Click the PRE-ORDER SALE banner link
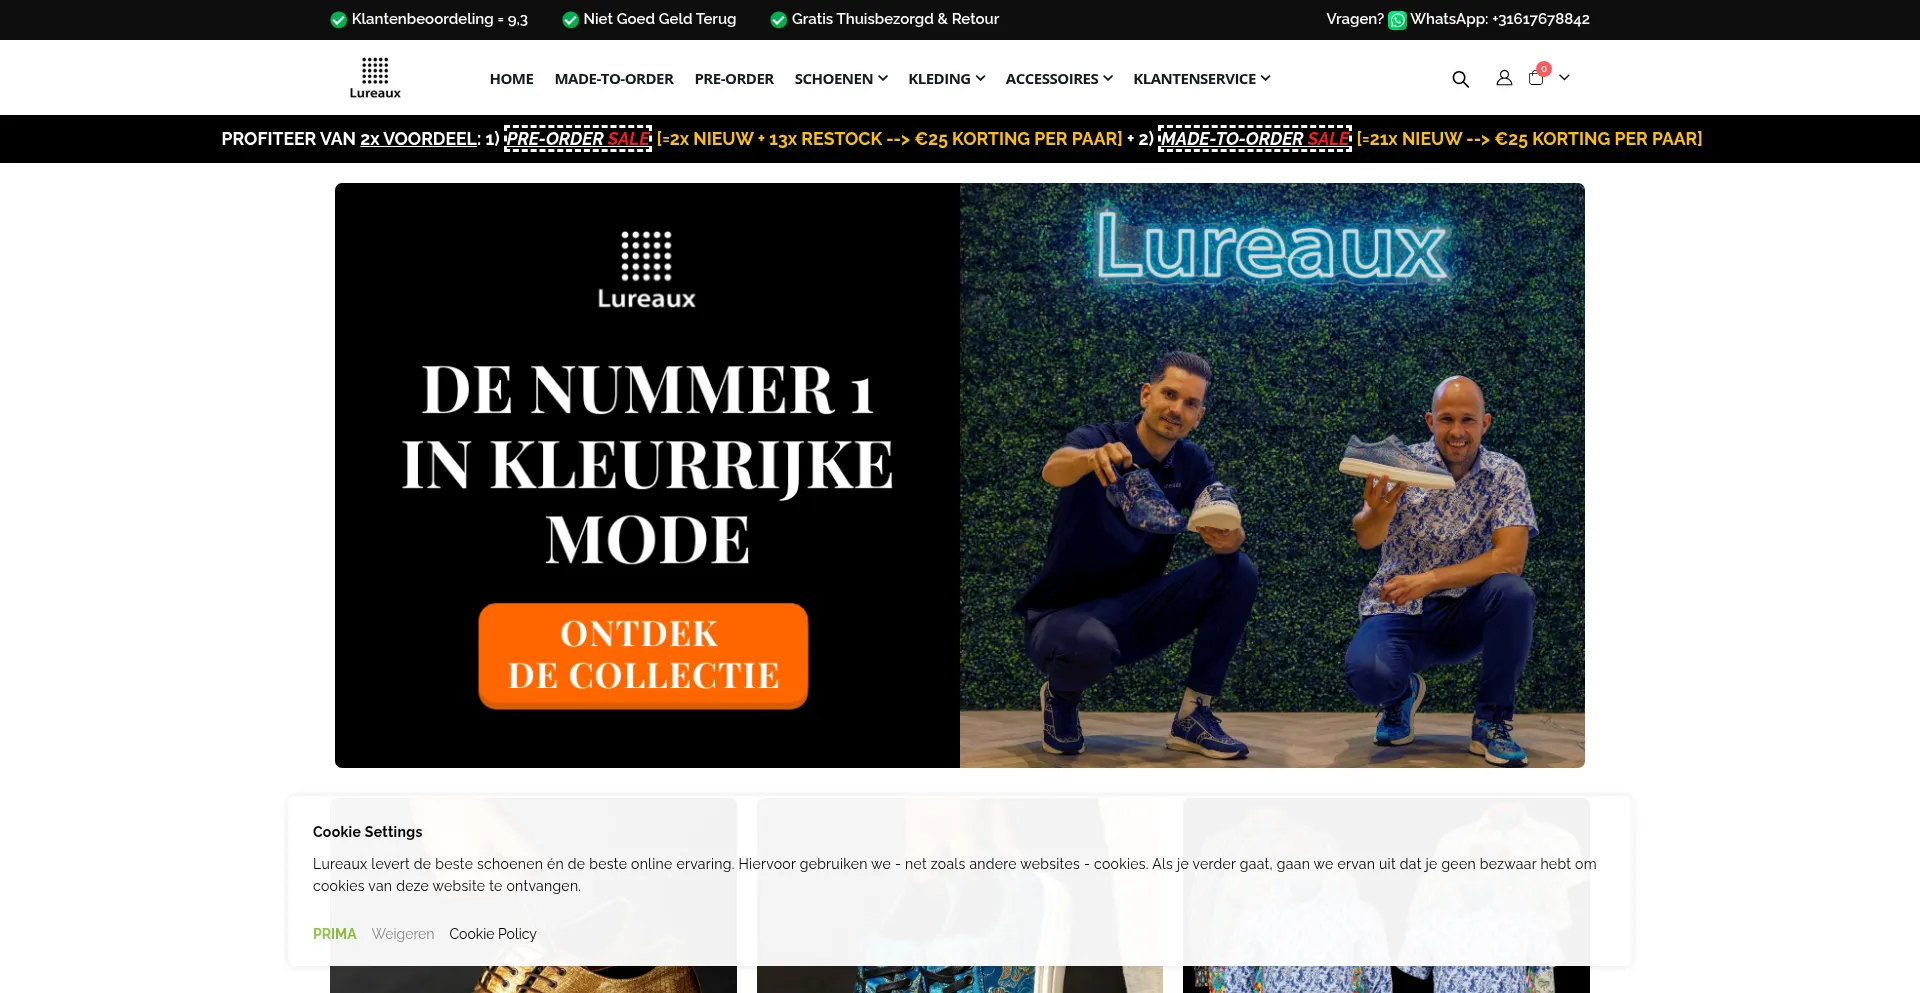 [x=578, y=139]
